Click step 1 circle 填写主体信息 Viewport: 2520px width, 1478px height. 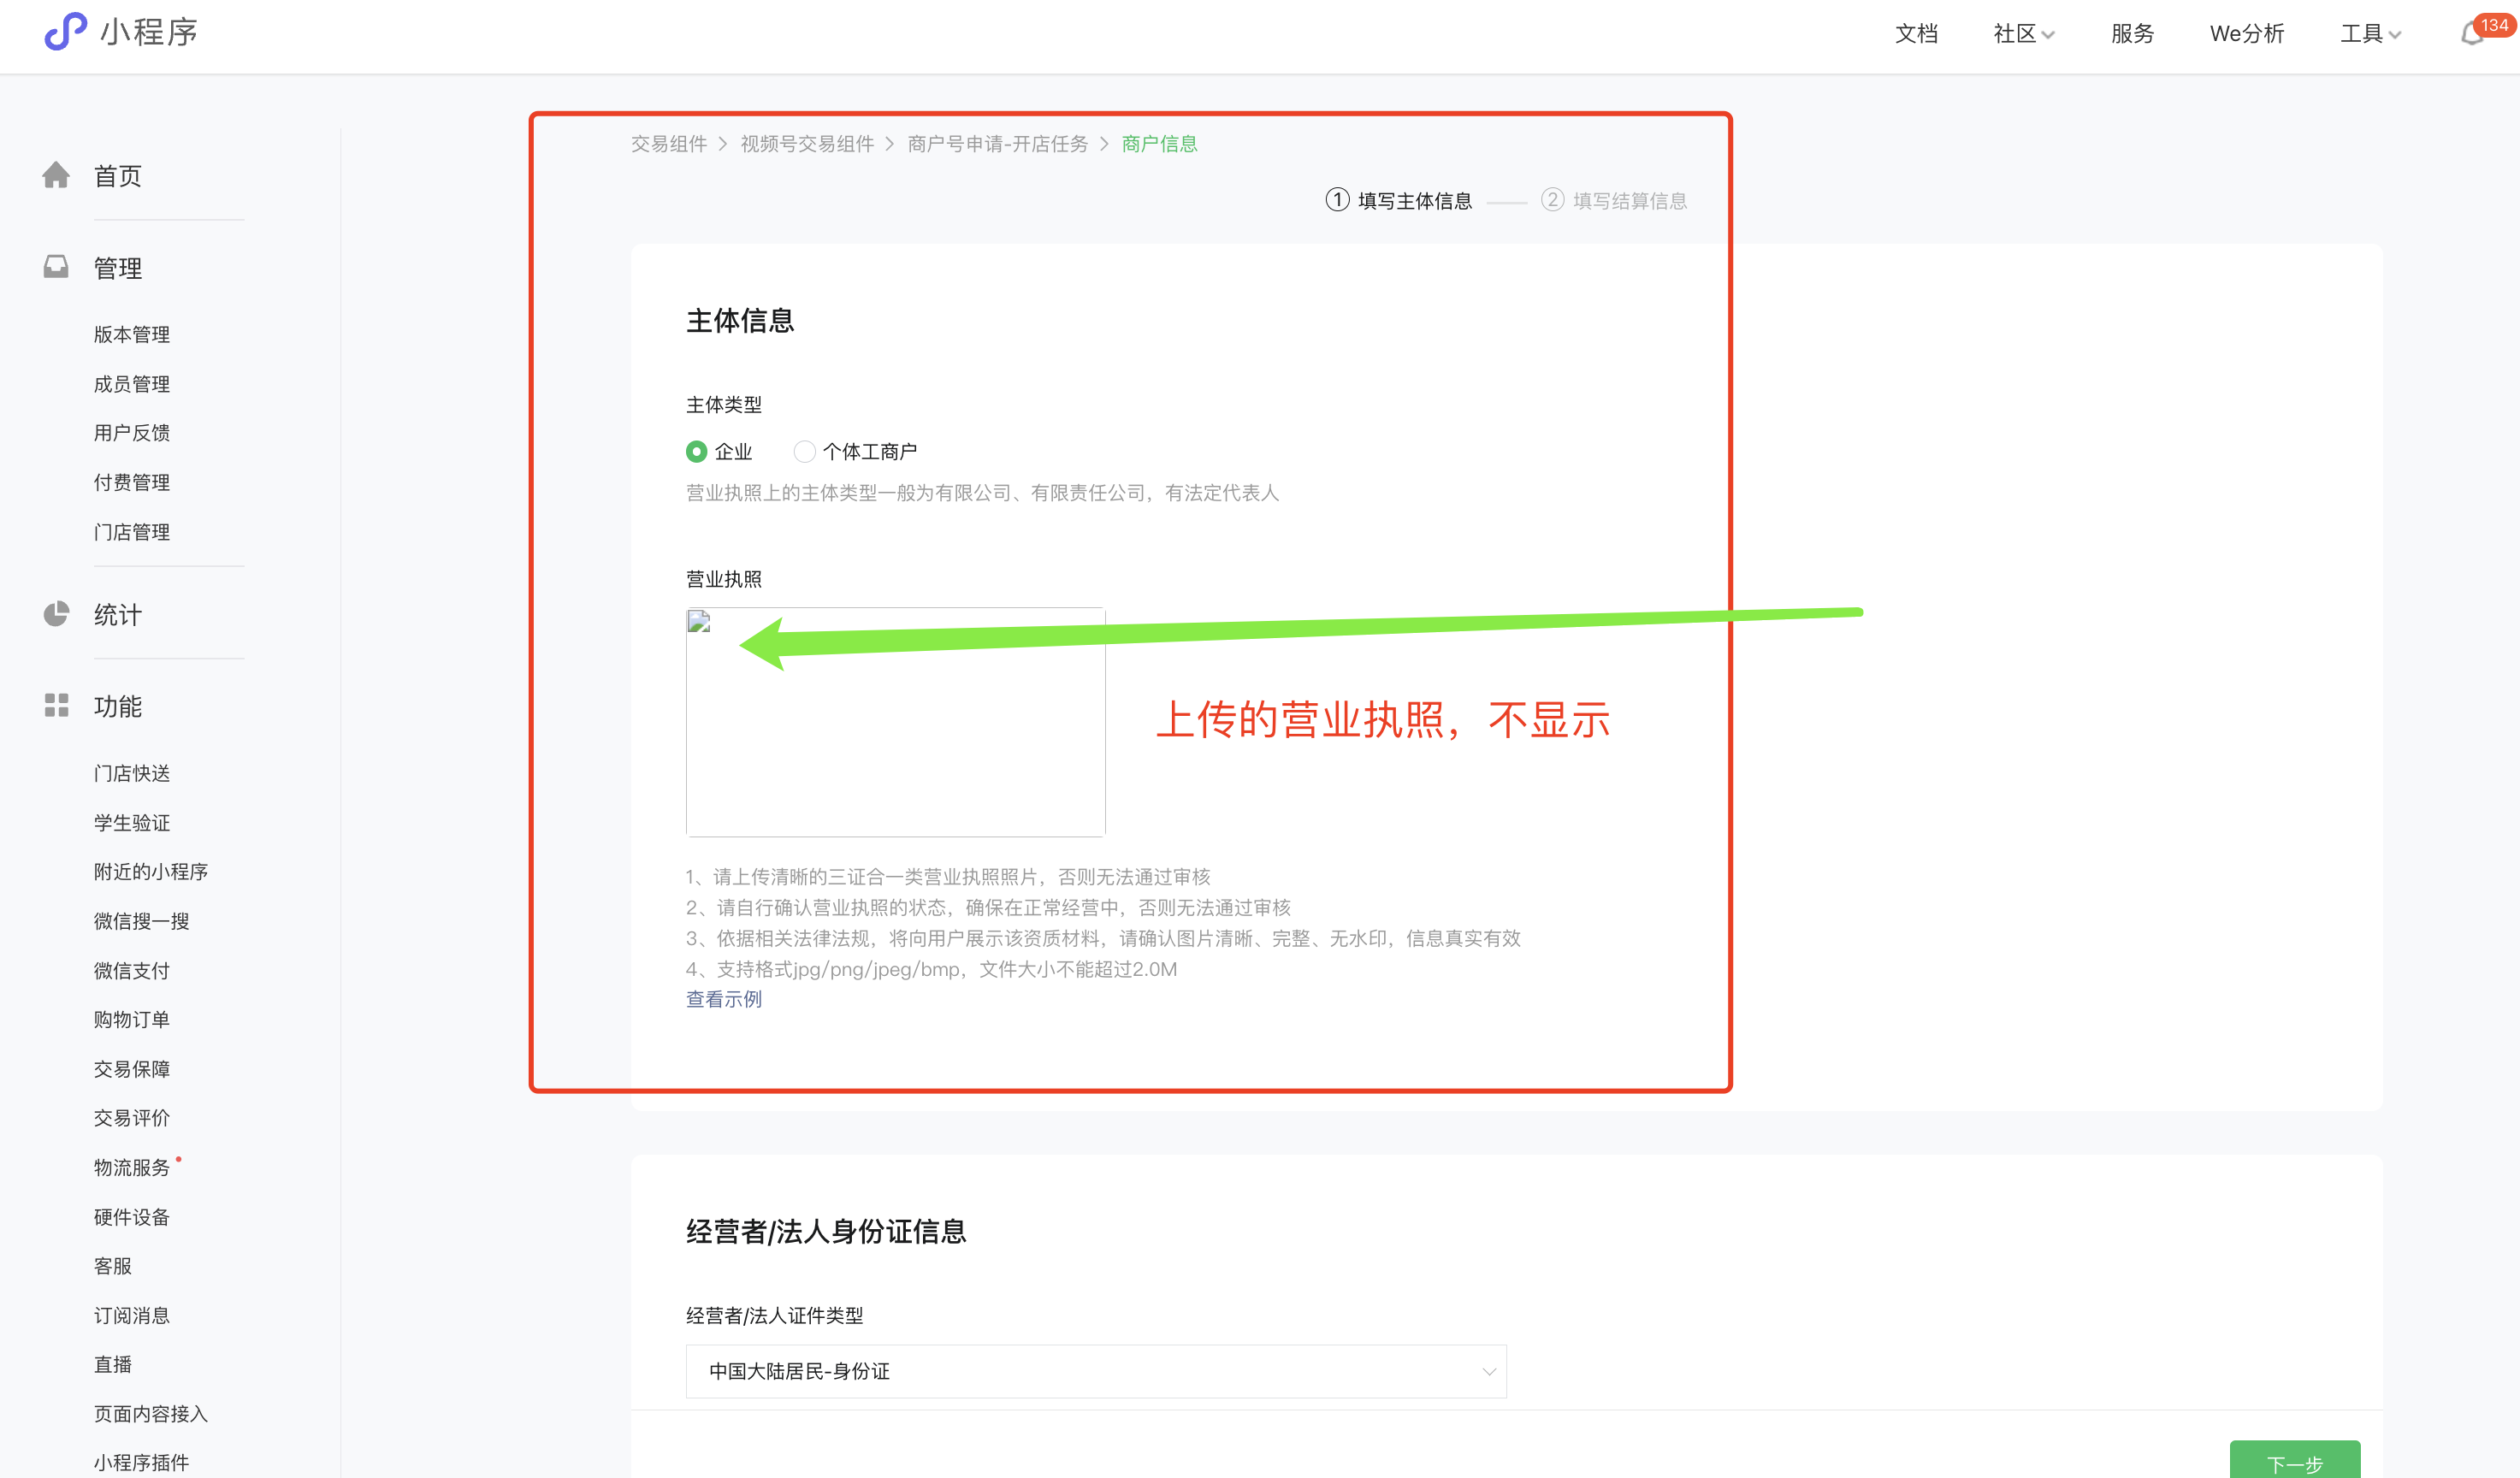tap(1337, 200)
